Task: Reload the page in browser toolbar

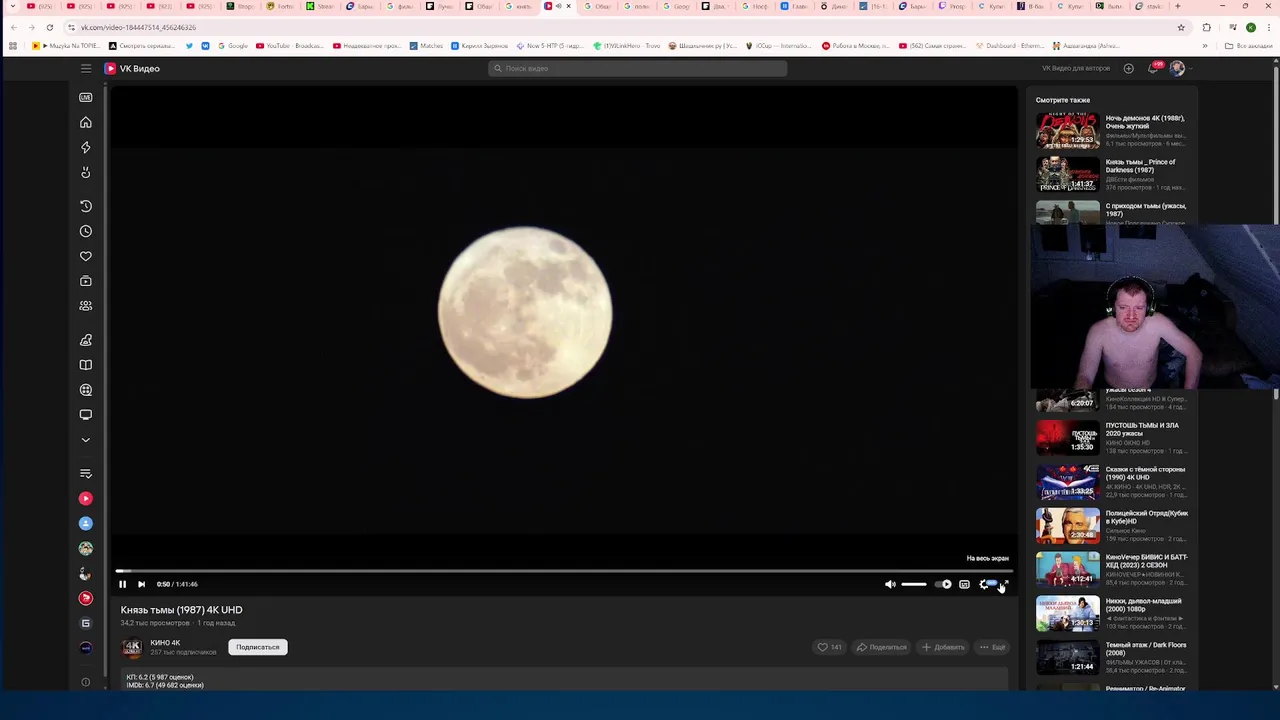Action: [x=49, y=27]
